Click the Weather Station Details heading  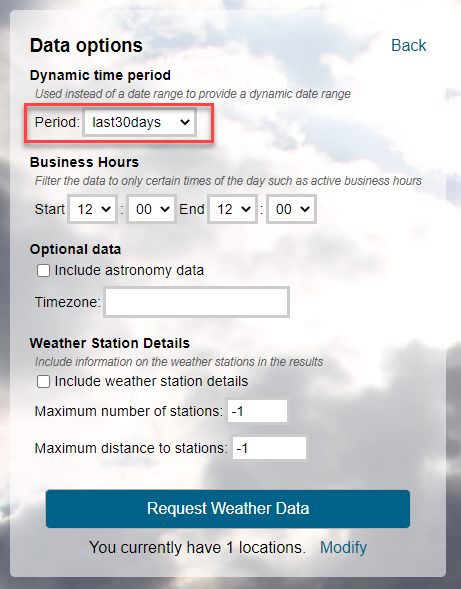110,343
